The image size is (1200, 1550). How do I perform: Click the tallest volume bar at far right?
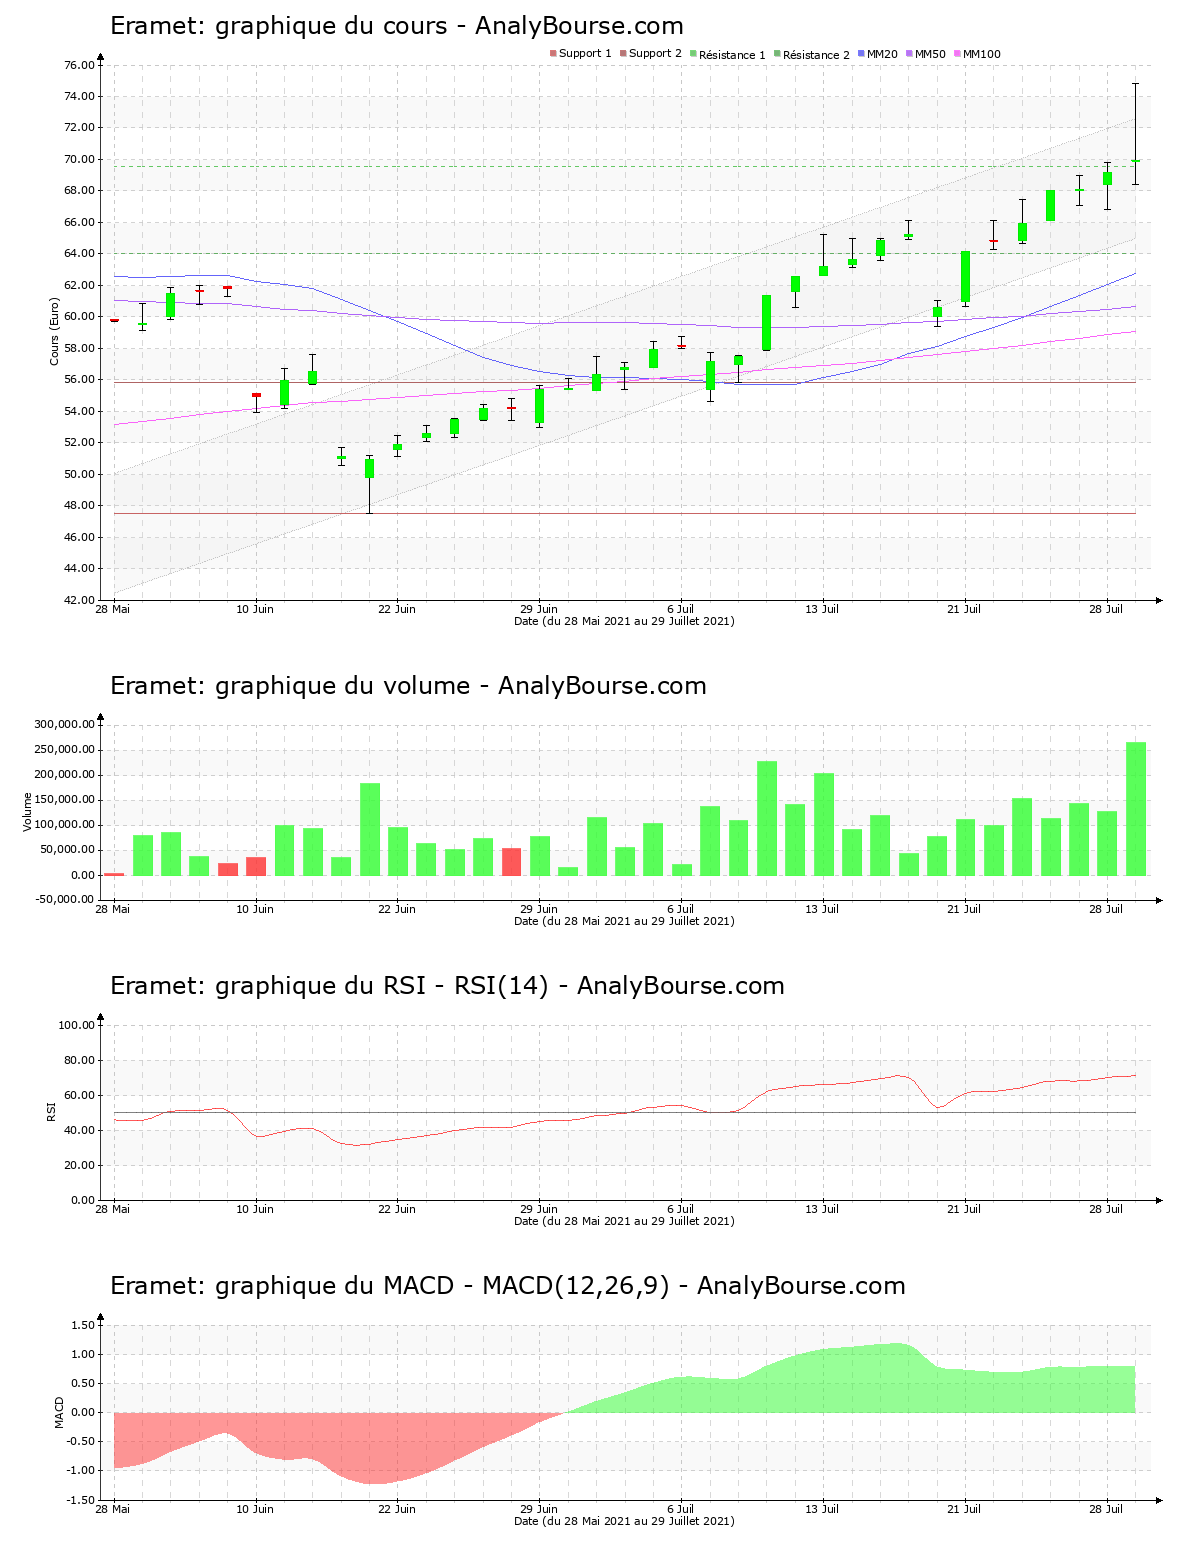pyautogui.click(x=1136, y=809)
